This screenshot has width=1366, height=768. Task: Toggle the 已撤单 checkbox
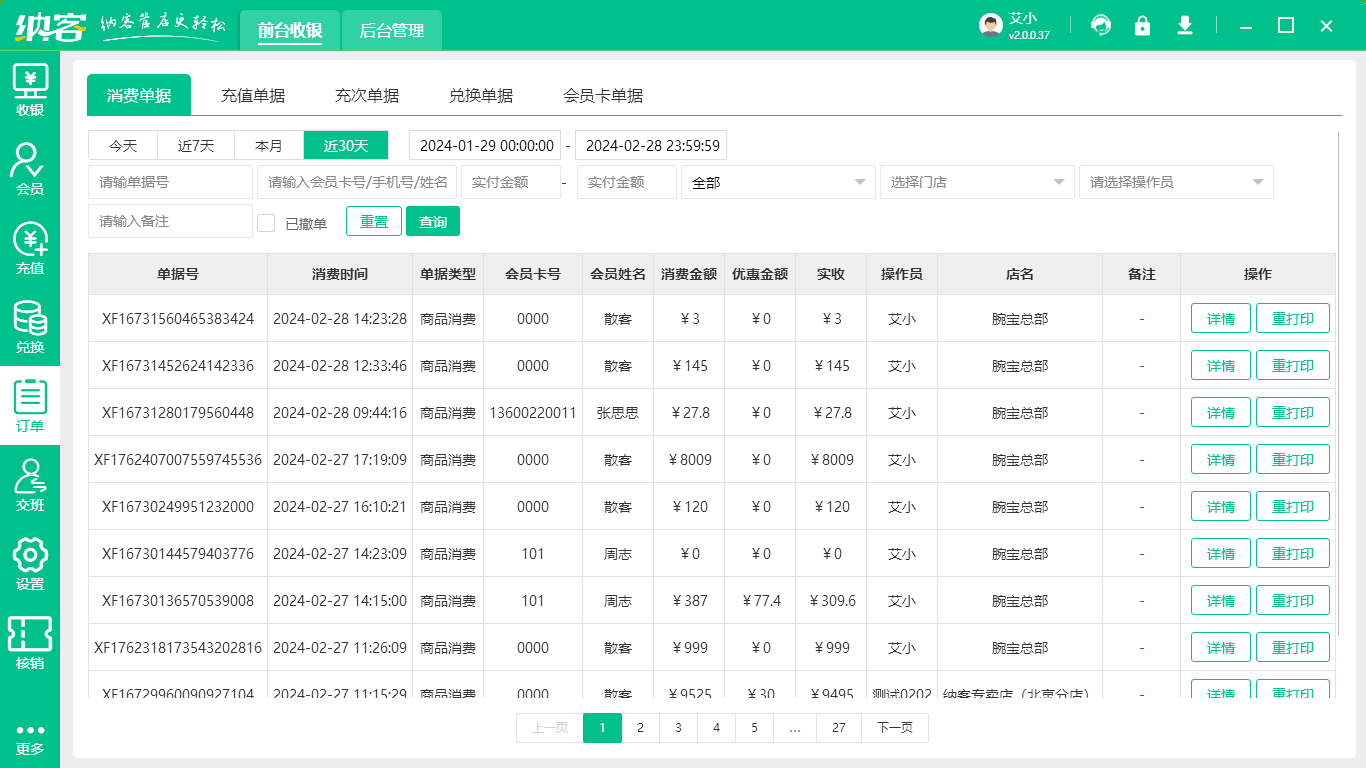tap(266, 222)
